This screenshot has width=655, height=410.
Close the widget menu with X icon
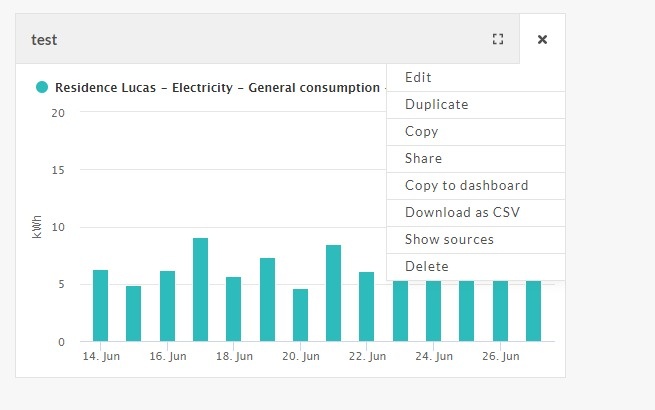click(542, 39)
